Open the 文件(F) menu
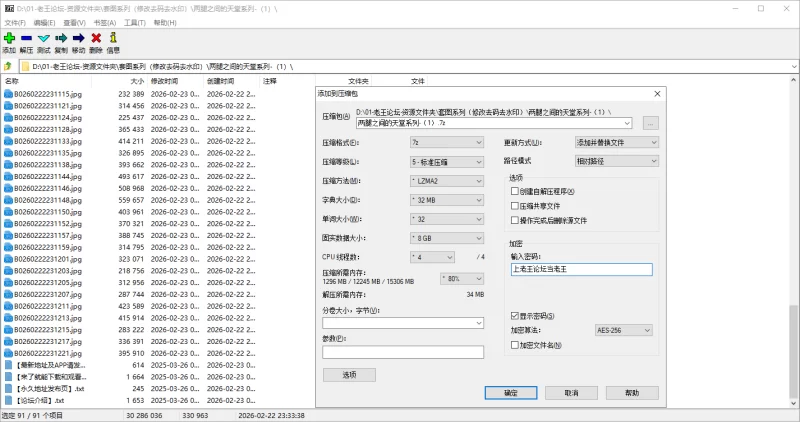Viewport: 800px width, 422px height. point(15,21)
